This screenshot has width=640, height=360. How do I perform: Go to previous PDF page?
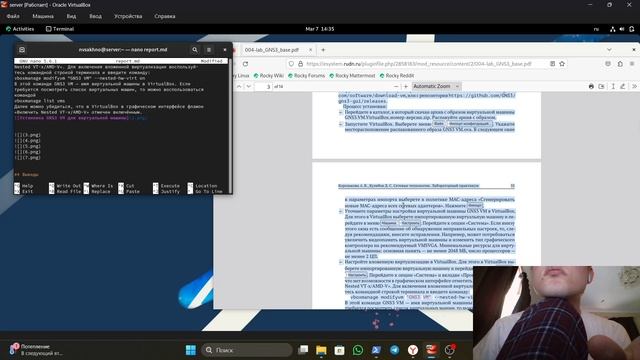pos(239,86)
